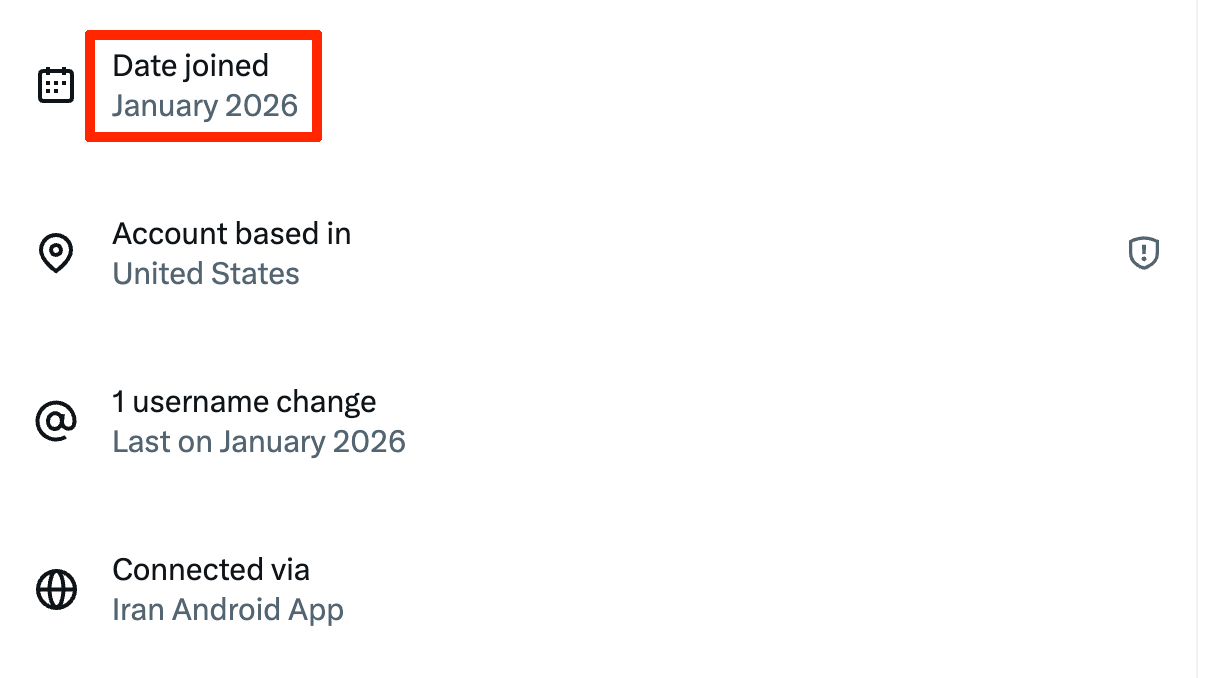Click the calendar icon beside Date joined
The height and width of the screenshot is (678, 1210).
coord(56,85)
